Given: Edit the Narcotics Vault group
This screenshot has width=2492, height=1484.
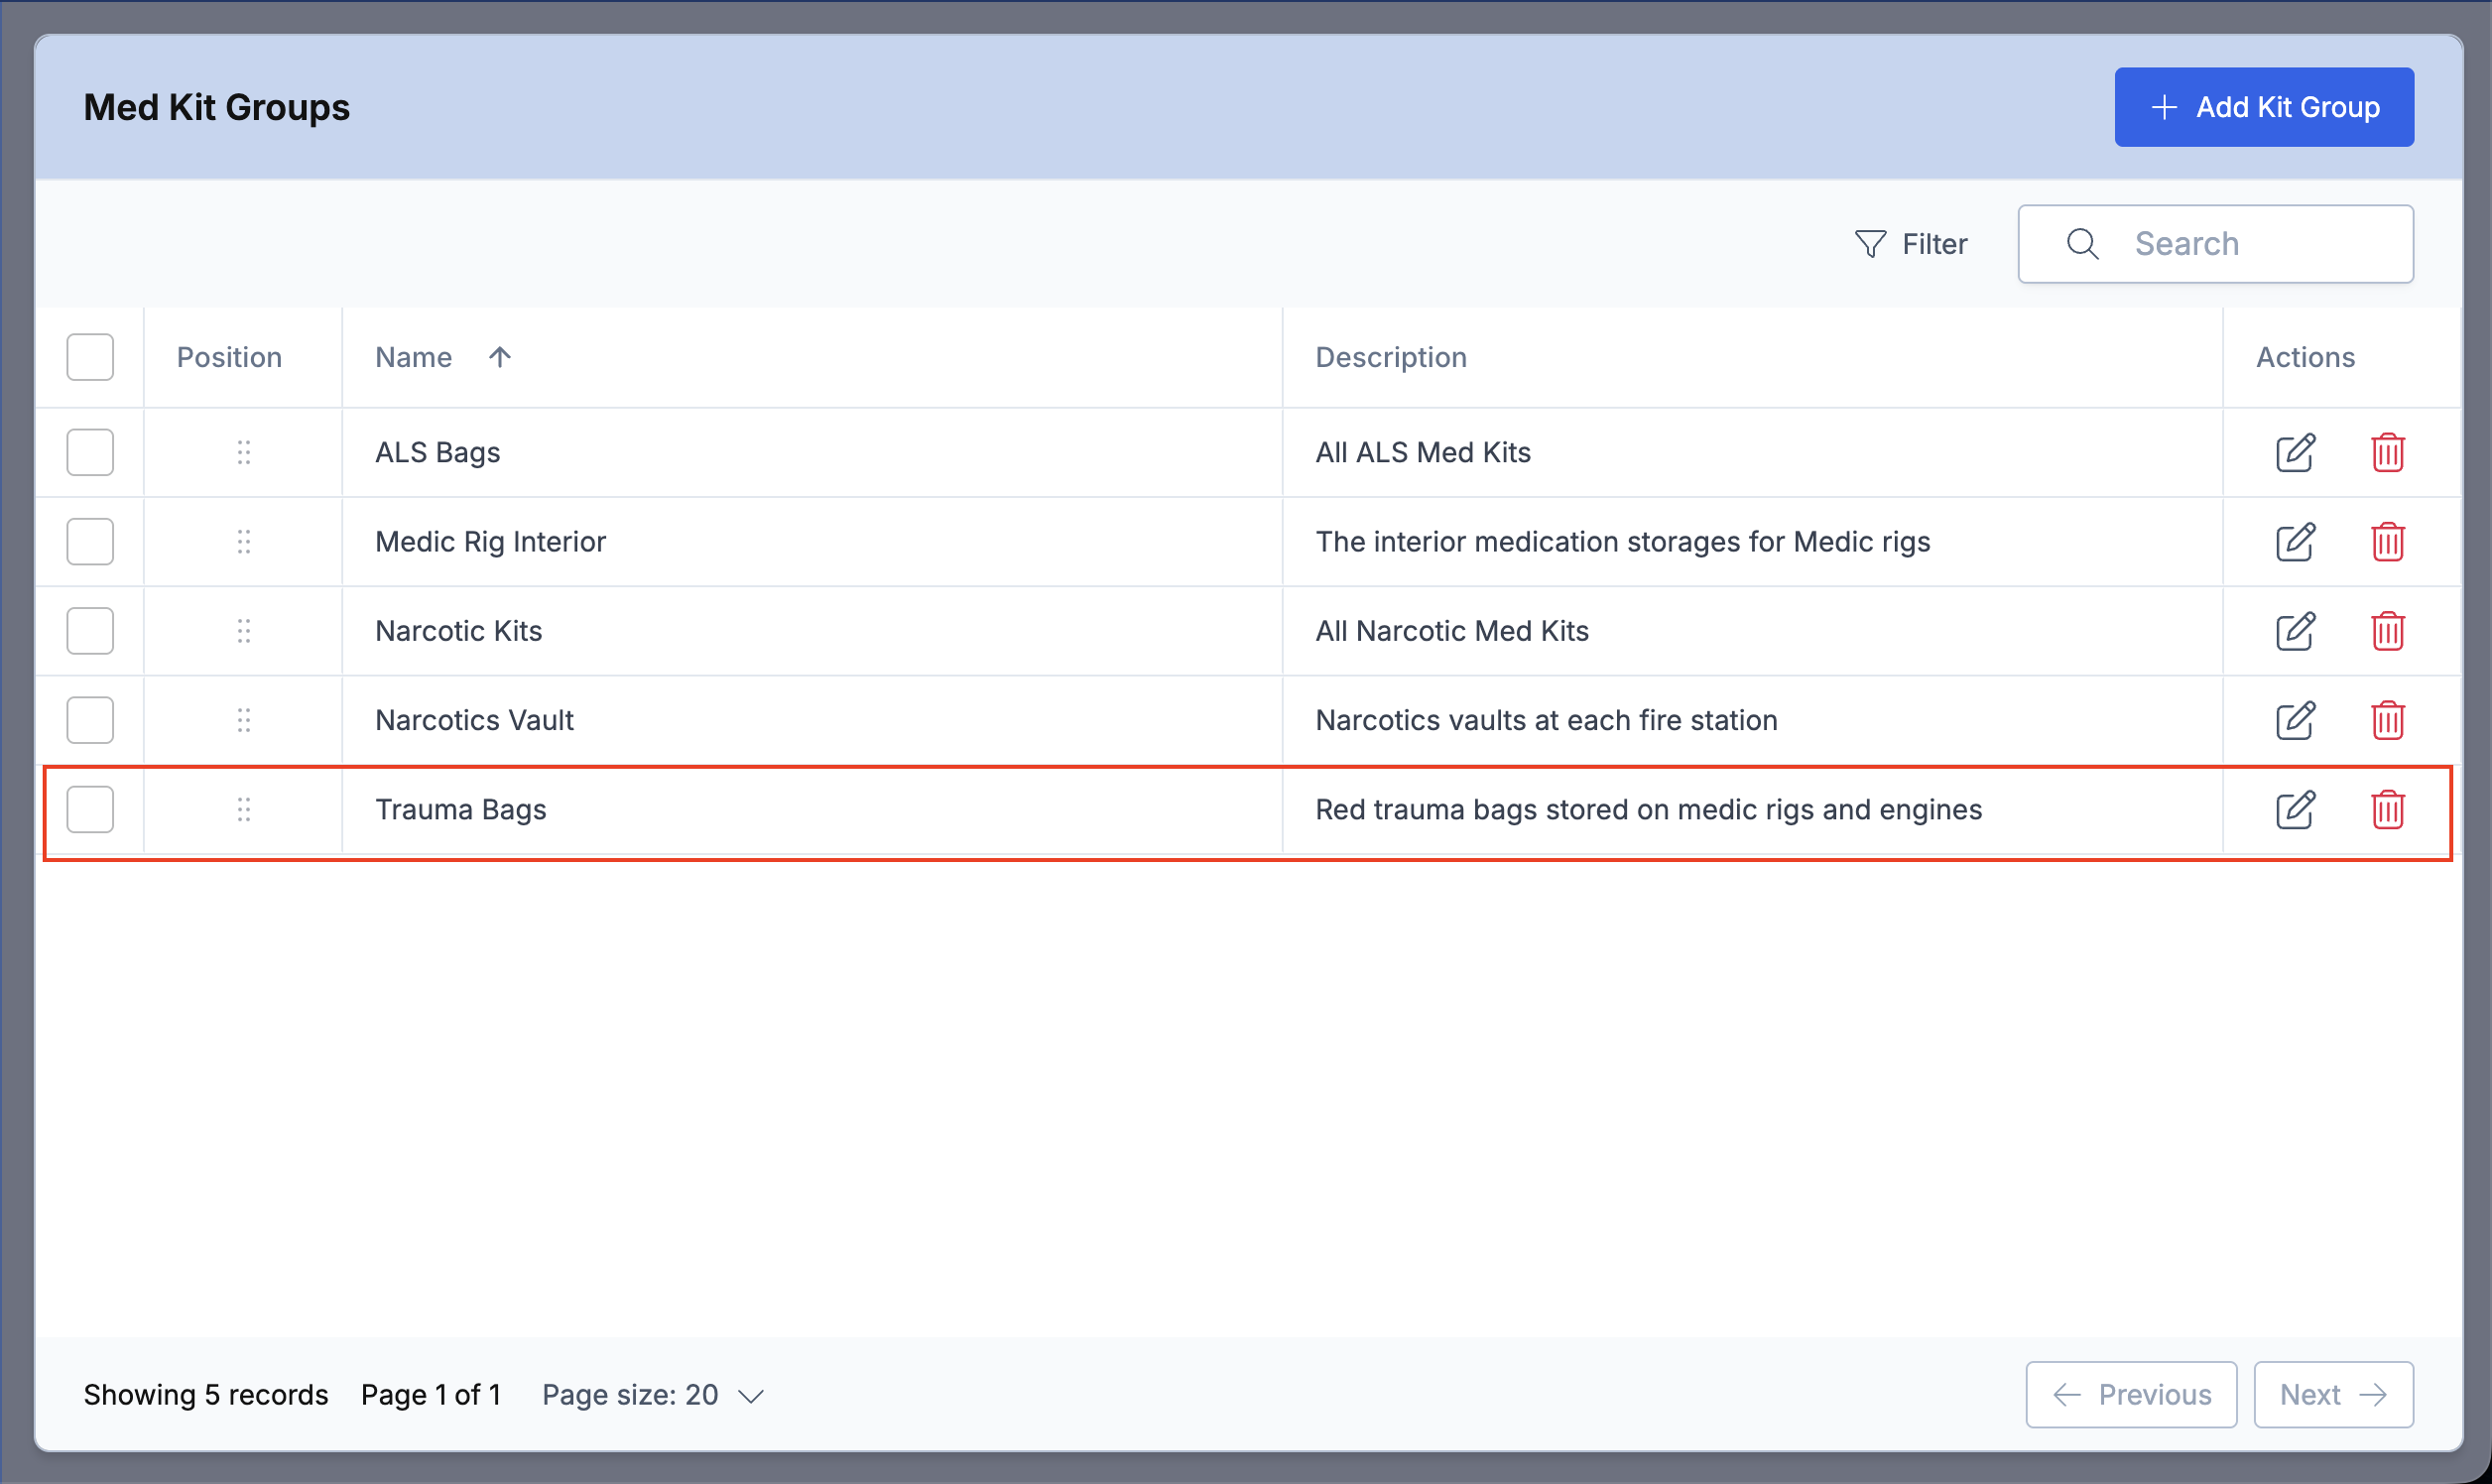Looking at the screenshot, I should coord(2295,719).
